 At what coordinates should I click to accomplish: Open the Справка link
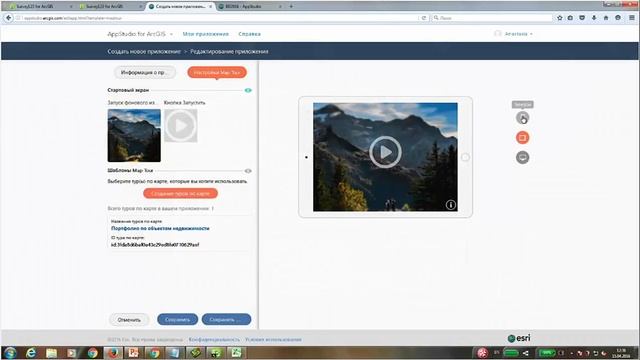point(249,34)
